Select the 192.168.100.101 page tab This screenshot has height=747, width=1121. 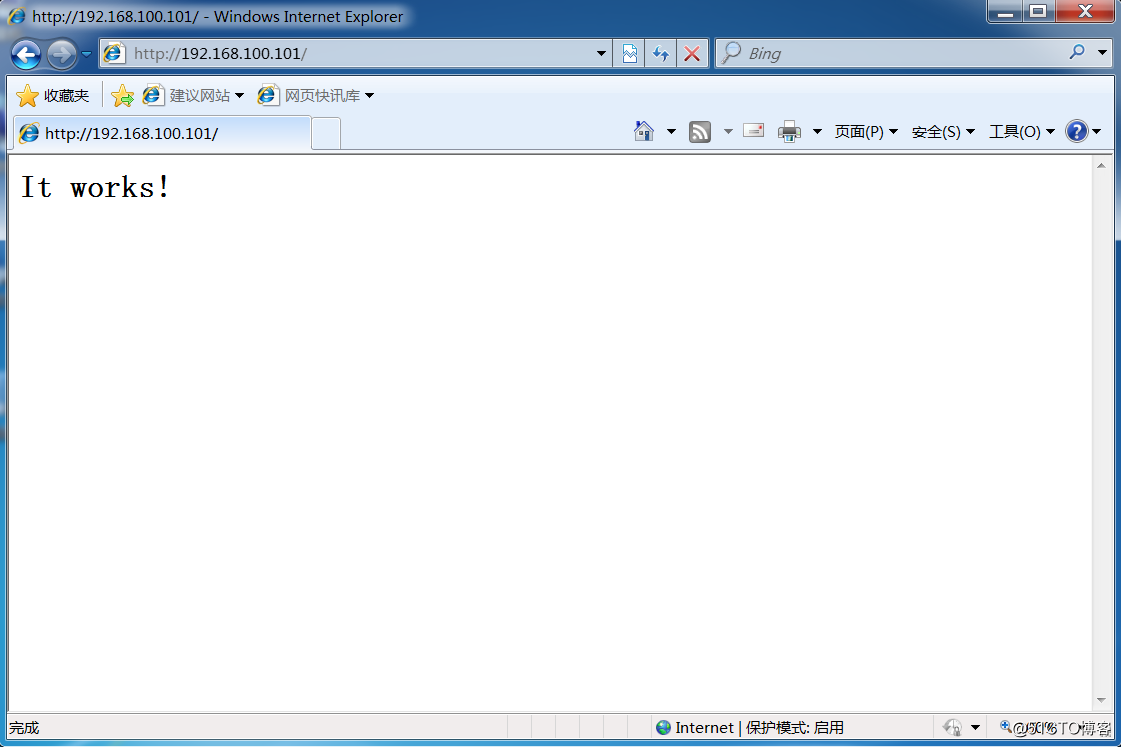(x=162, y=134)
